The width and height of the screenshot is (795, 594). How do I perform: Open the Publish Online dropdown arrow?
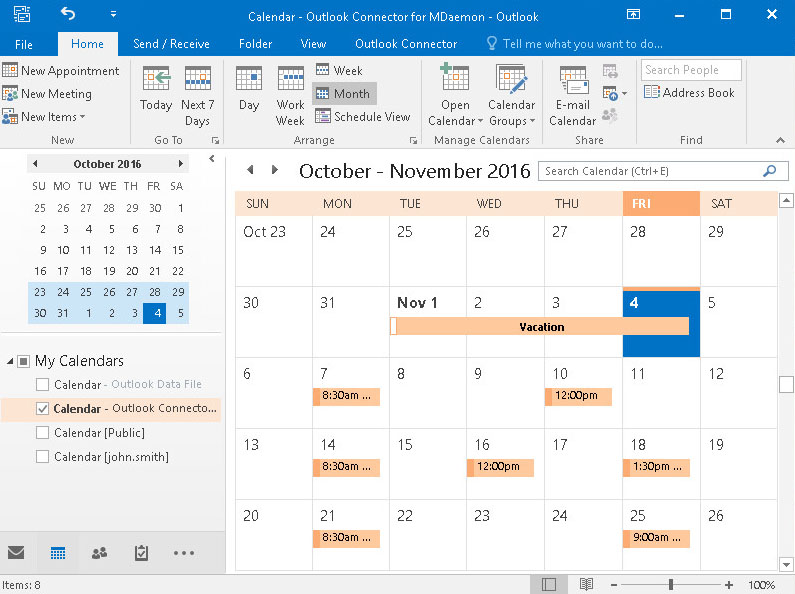pyautogui.click(x=624, y=94)
